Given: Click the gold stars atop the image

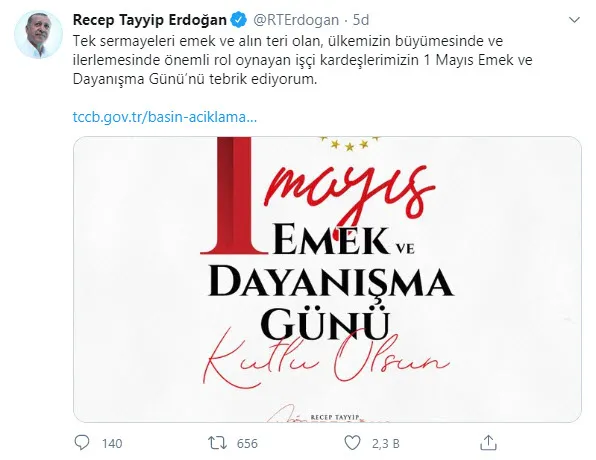Looking at the screenshot, I should (349, 143).
